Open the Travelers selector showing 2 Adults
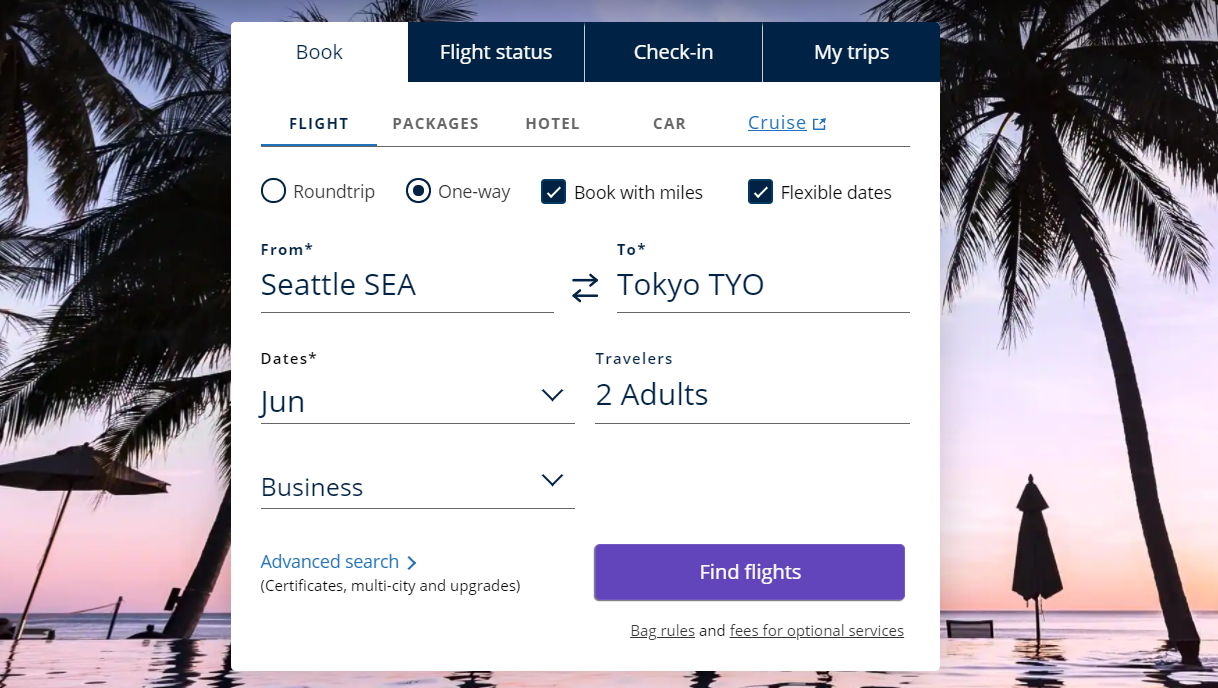 tap(751, 395)
